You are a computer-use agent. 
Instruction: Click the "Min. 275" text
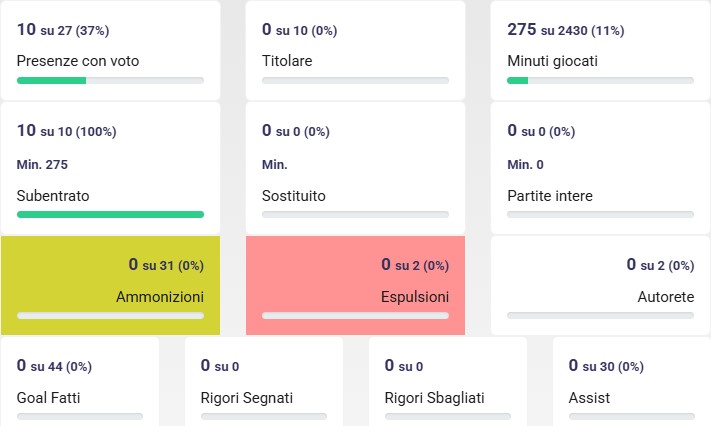(x=42, y=164)
